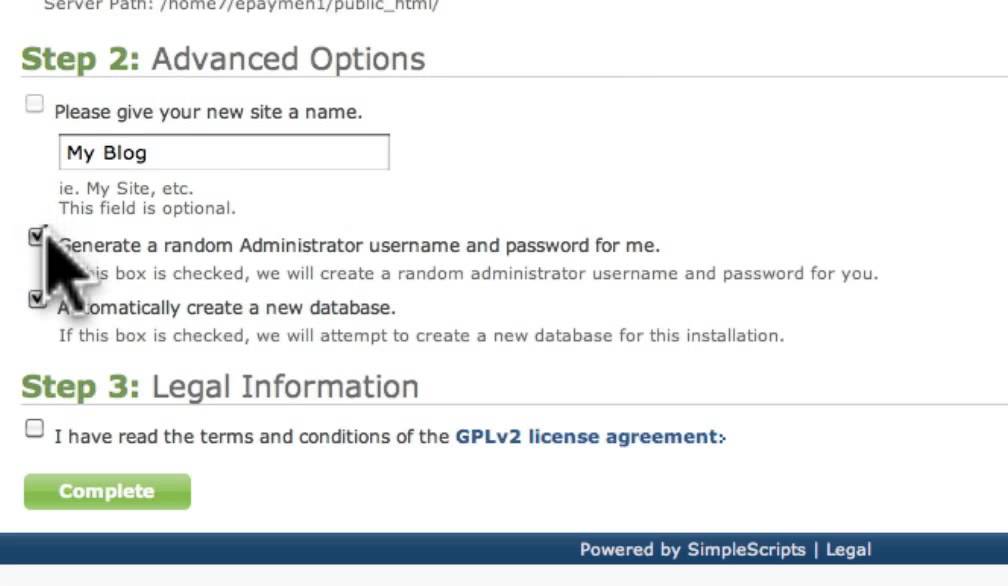Check the site name checkbox
Screen dimensions: 1008x586
point(35,104)
